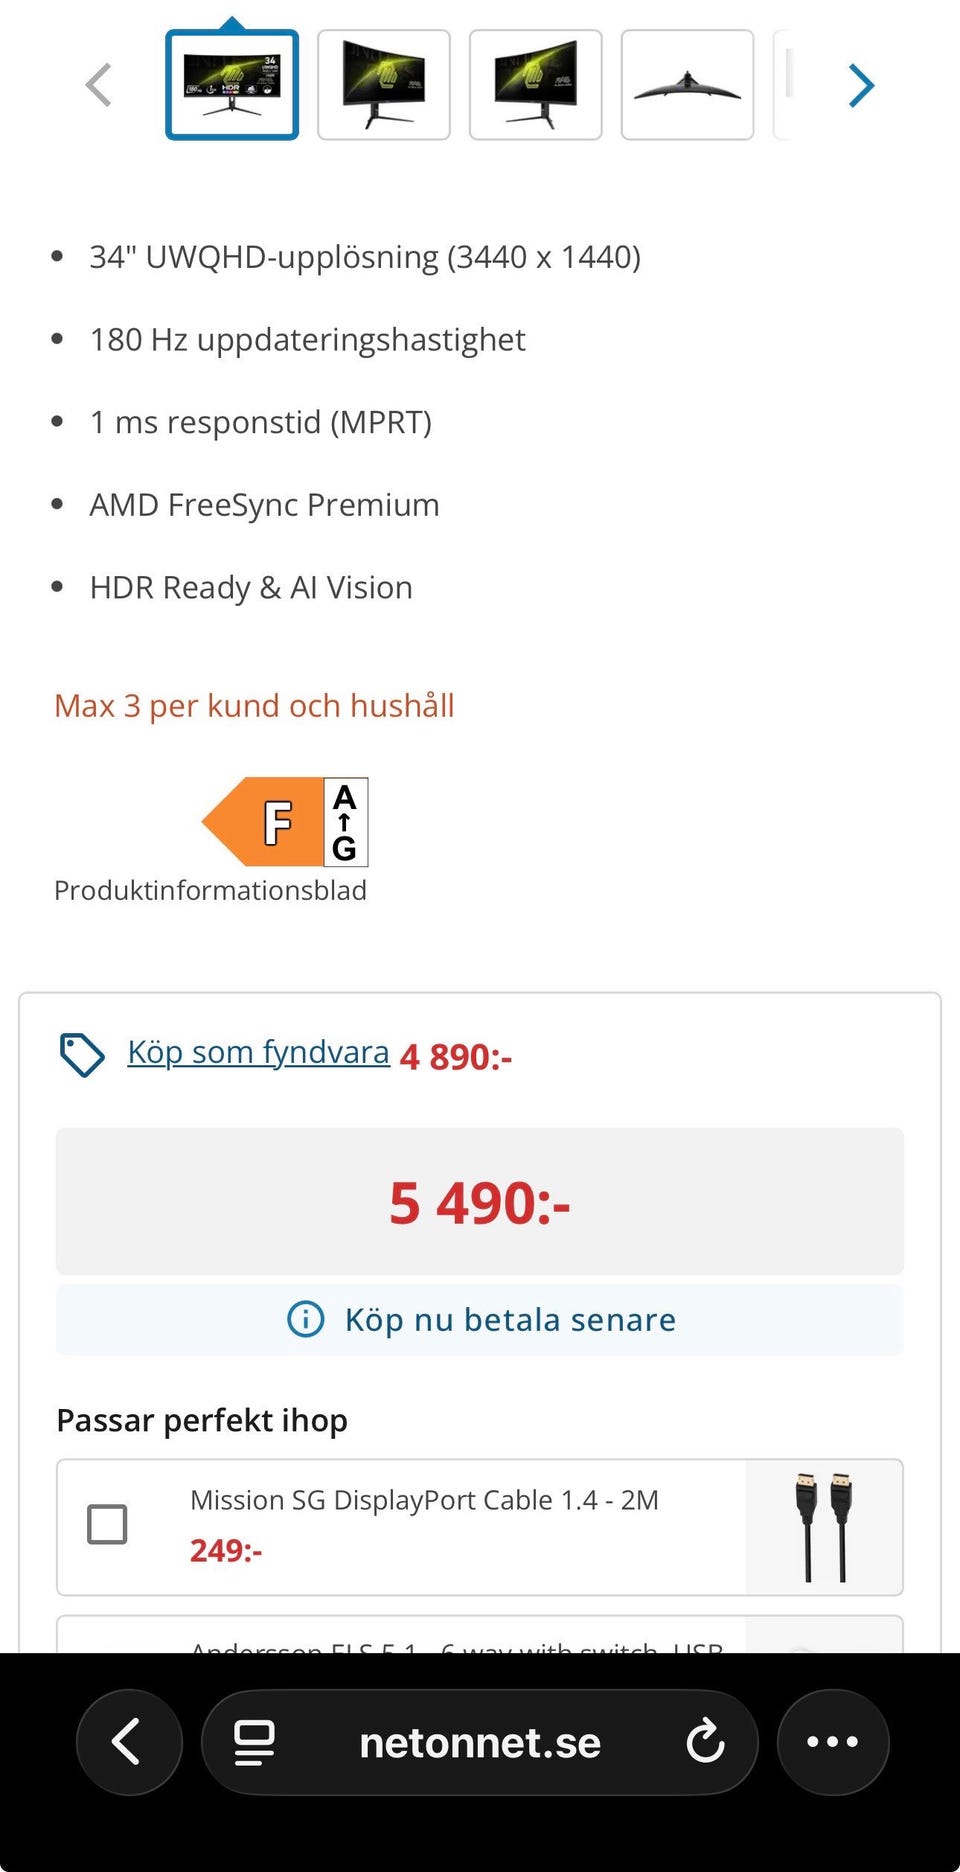Image resolution: width=960 pixels, height=1872 pixels.
Task: Reload the netonnet.se page
Action: 705,1742
